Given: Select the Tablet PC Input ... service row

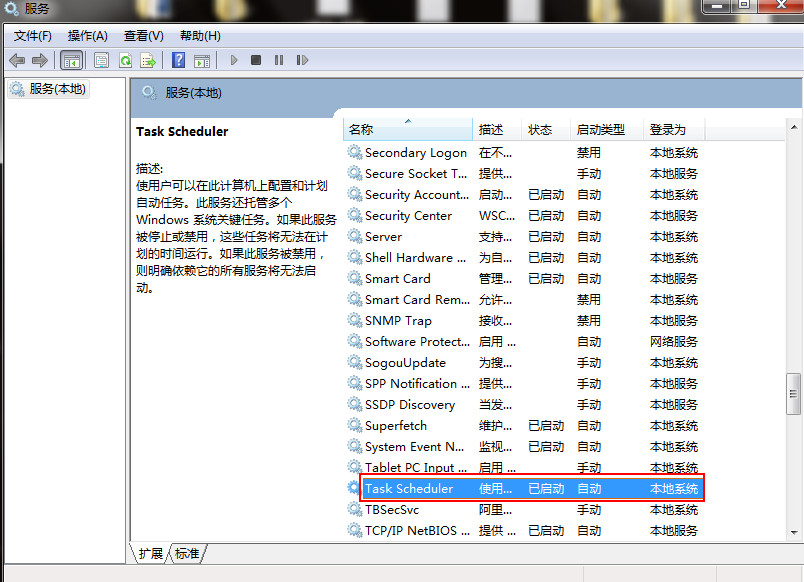Looking at the screenshot, I should pos(523,468).
